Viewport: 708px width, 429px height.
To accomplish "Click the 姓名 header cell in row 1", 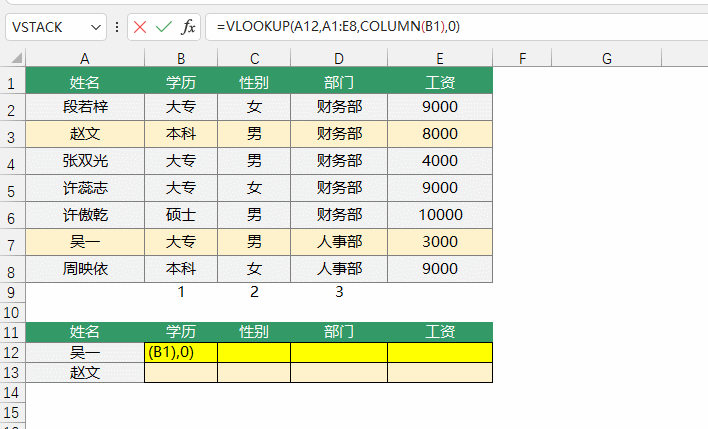I will coord(85,81).
